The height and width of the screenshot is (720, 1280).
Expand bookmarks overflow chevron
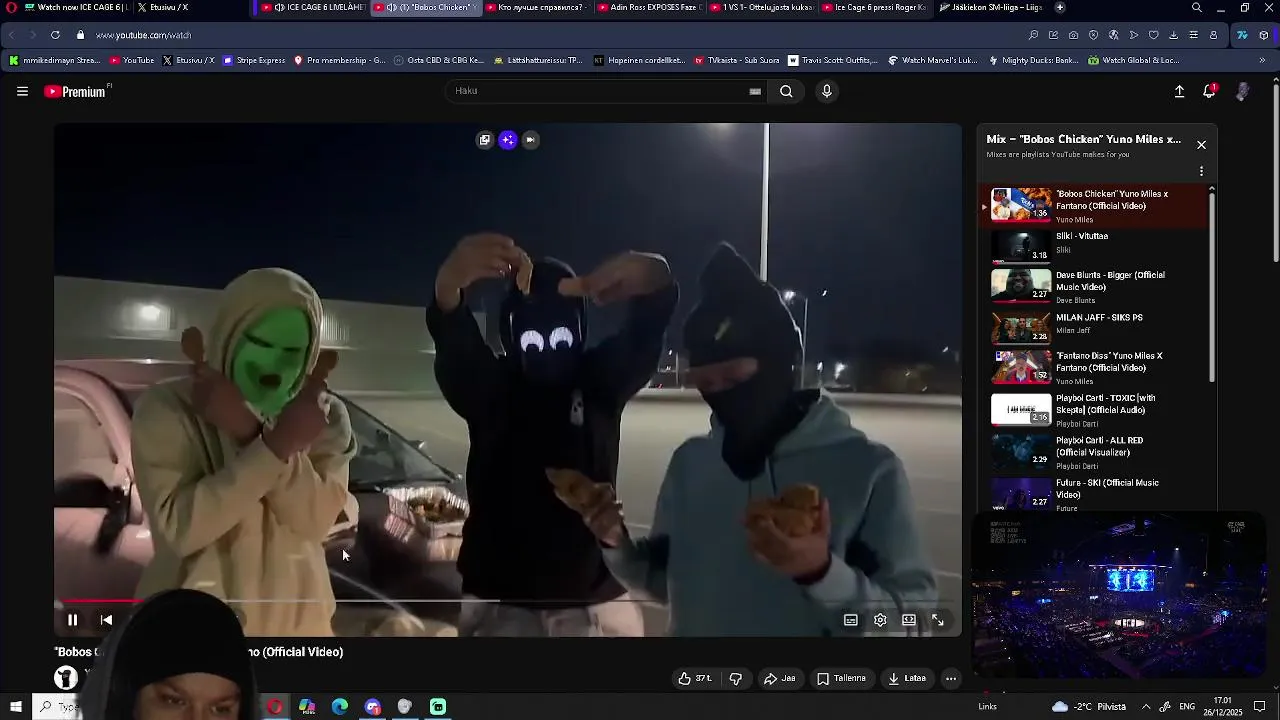click(1262, 60)
